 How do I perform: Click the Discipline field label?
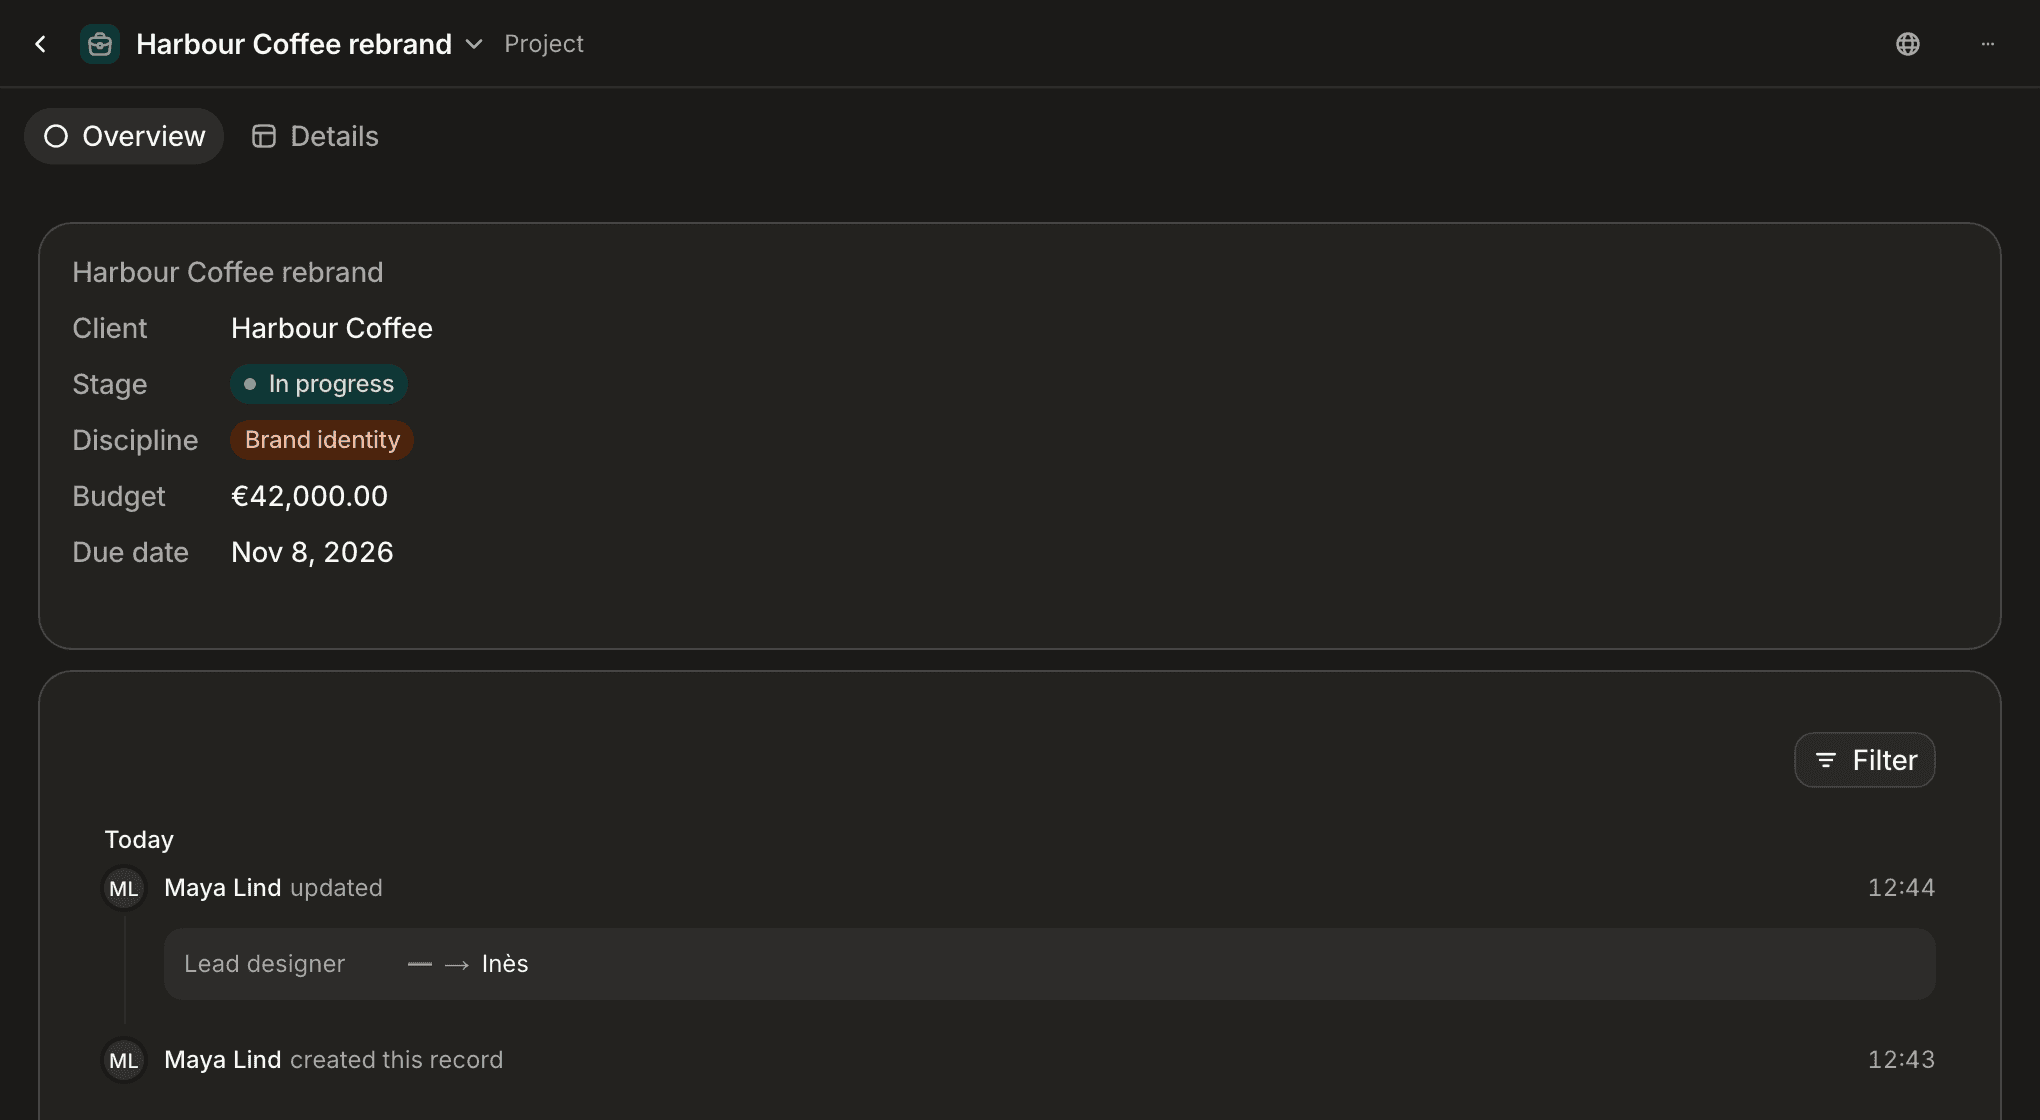[135, 440]
